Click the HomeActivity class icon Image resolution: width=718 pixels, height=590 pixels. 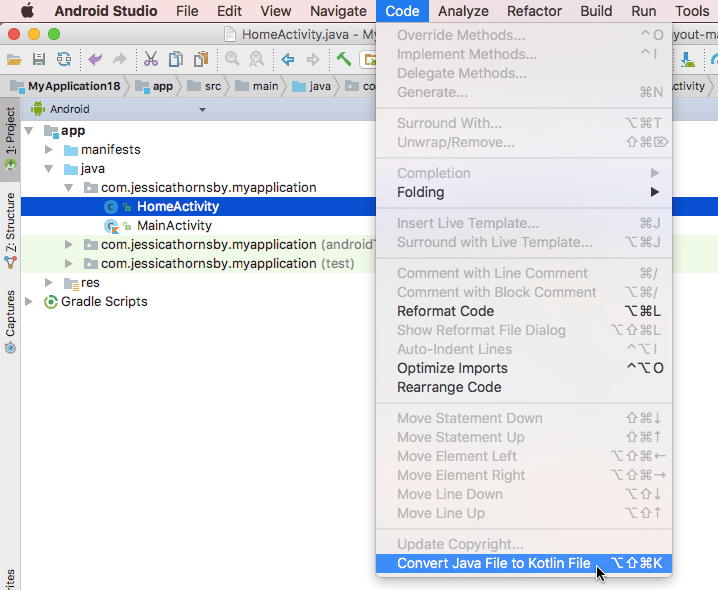(111, 207)
